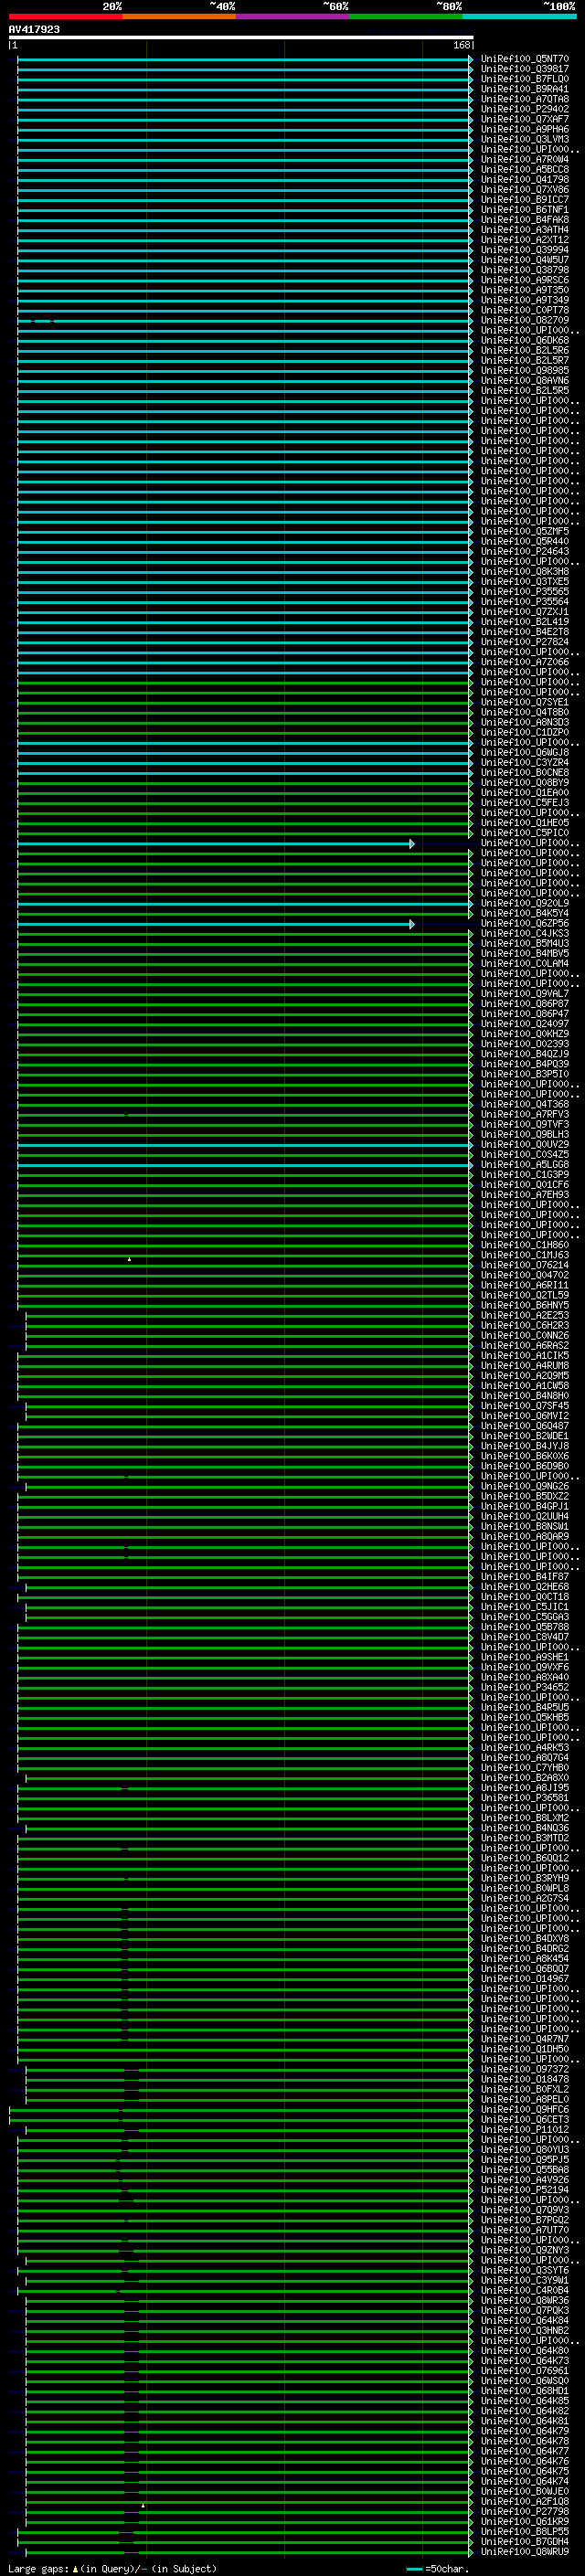Open hit UniRef100_B4IF87
The height and width of the screenshot is (2576, 585).
pos(525,1576)
